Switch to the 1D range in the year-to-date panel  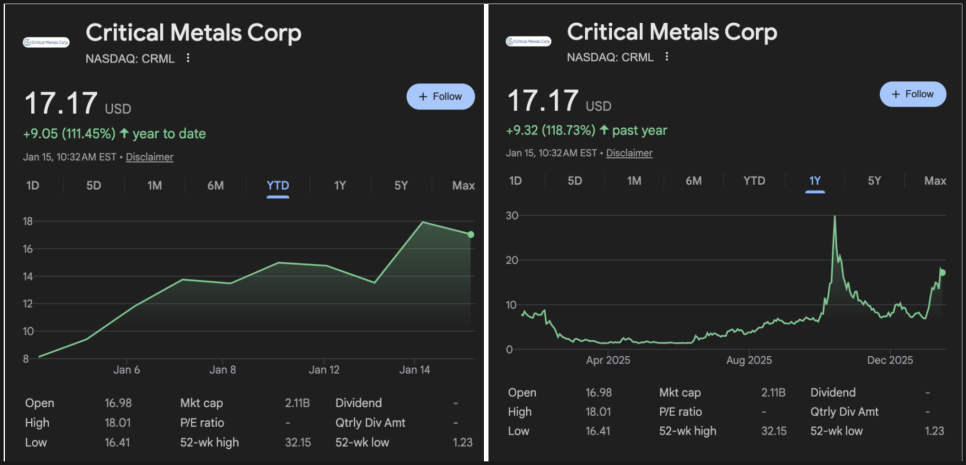tap(33, 185)
